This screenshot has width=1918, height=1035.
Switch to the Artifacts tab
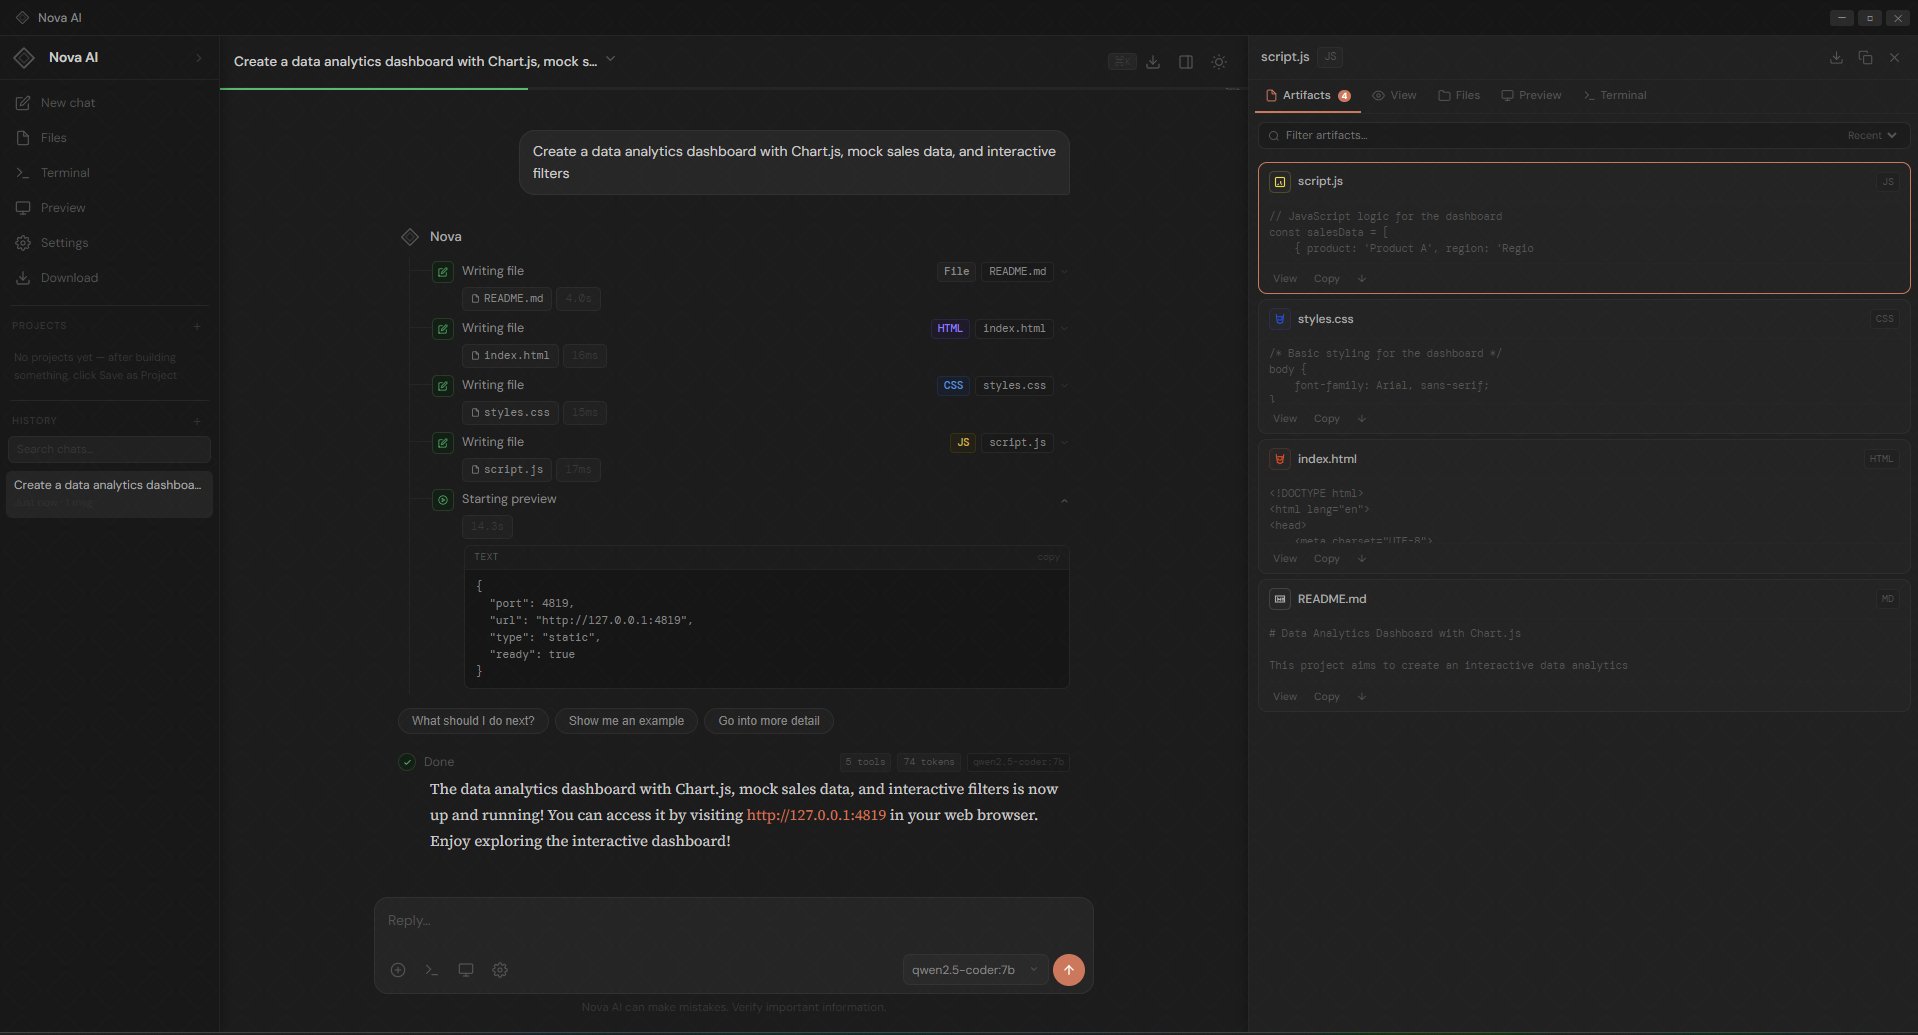[x=1308, y=96]
